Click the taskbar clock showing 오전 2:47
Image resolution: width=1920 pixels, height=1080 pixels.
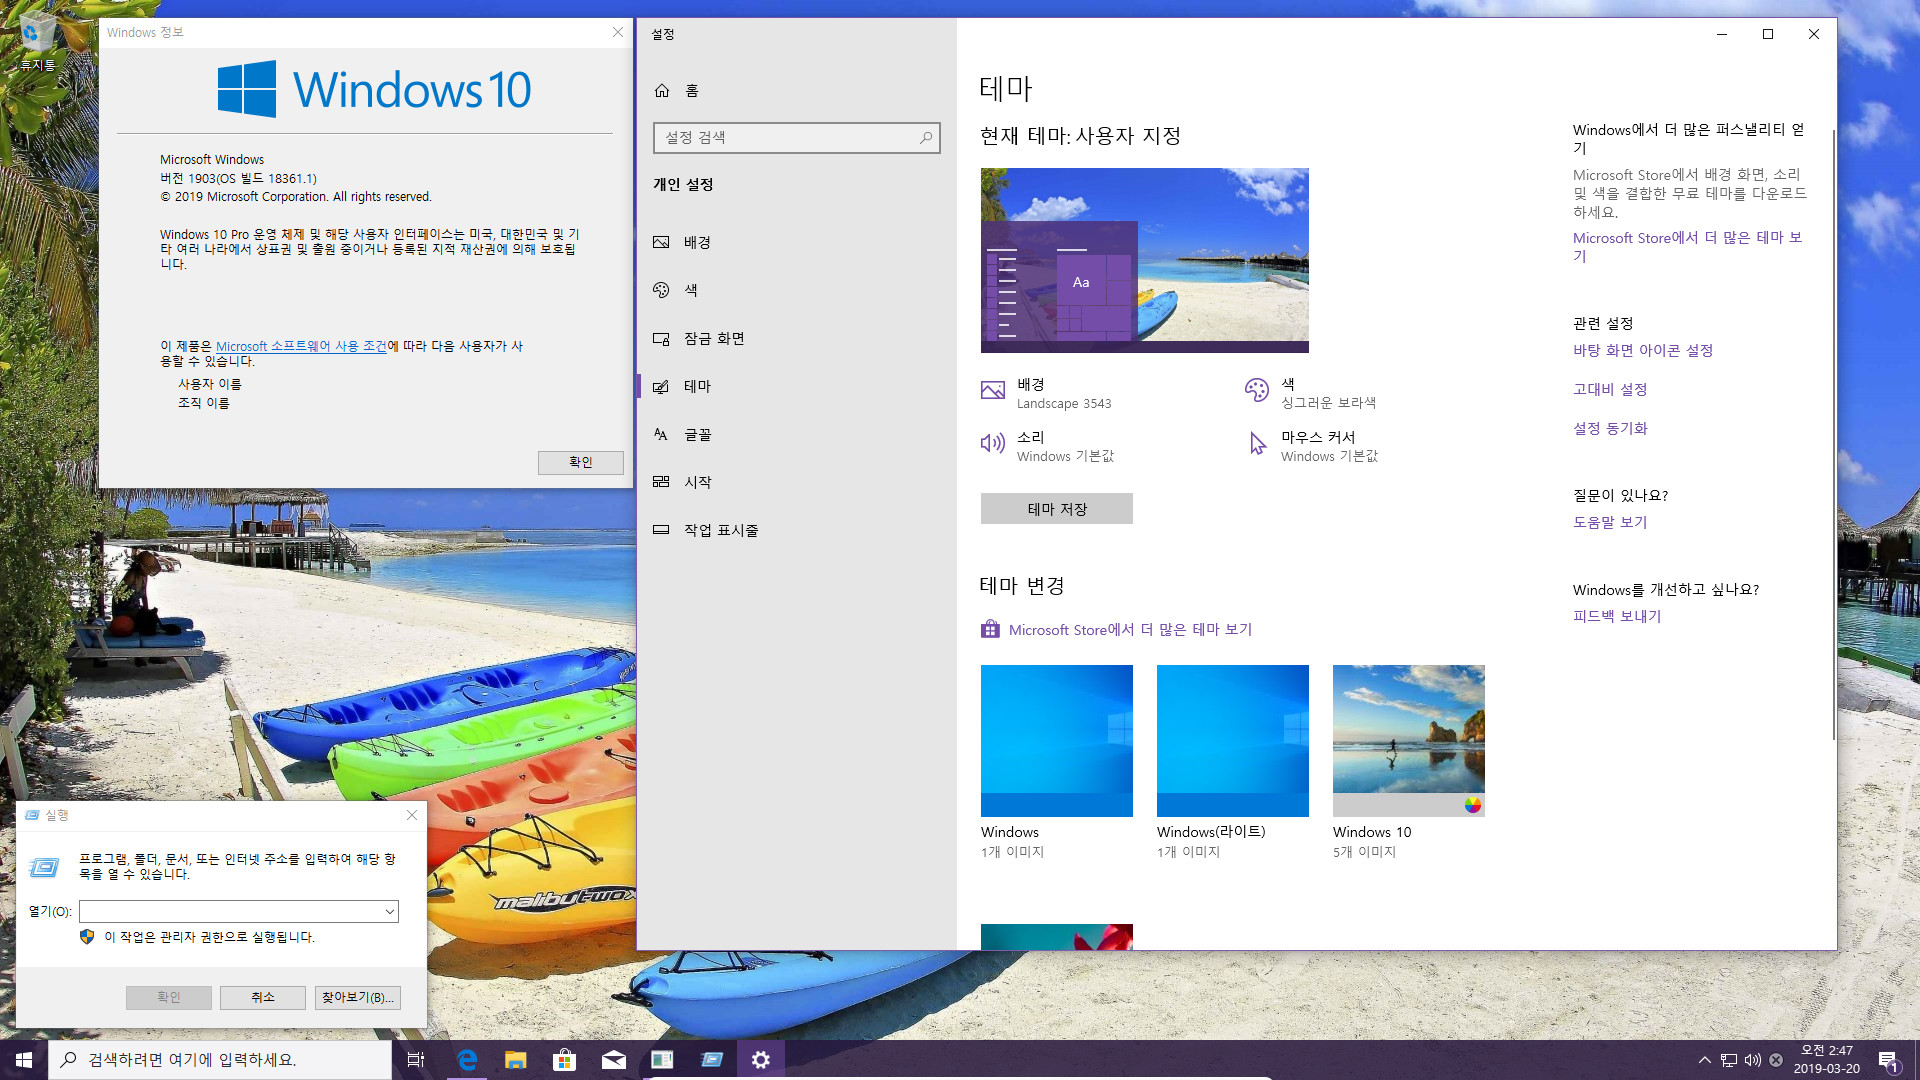tap(1827, 1060)
